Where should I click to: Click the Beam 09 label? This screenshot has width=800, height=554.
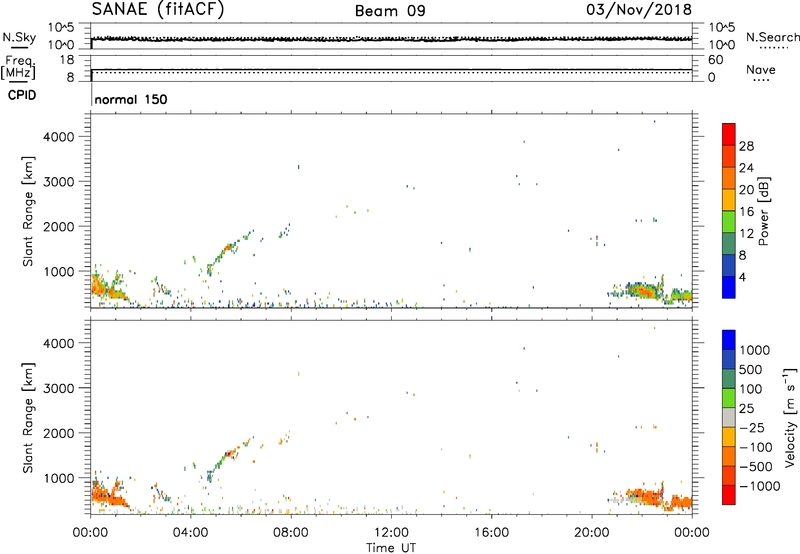point(390,11)
